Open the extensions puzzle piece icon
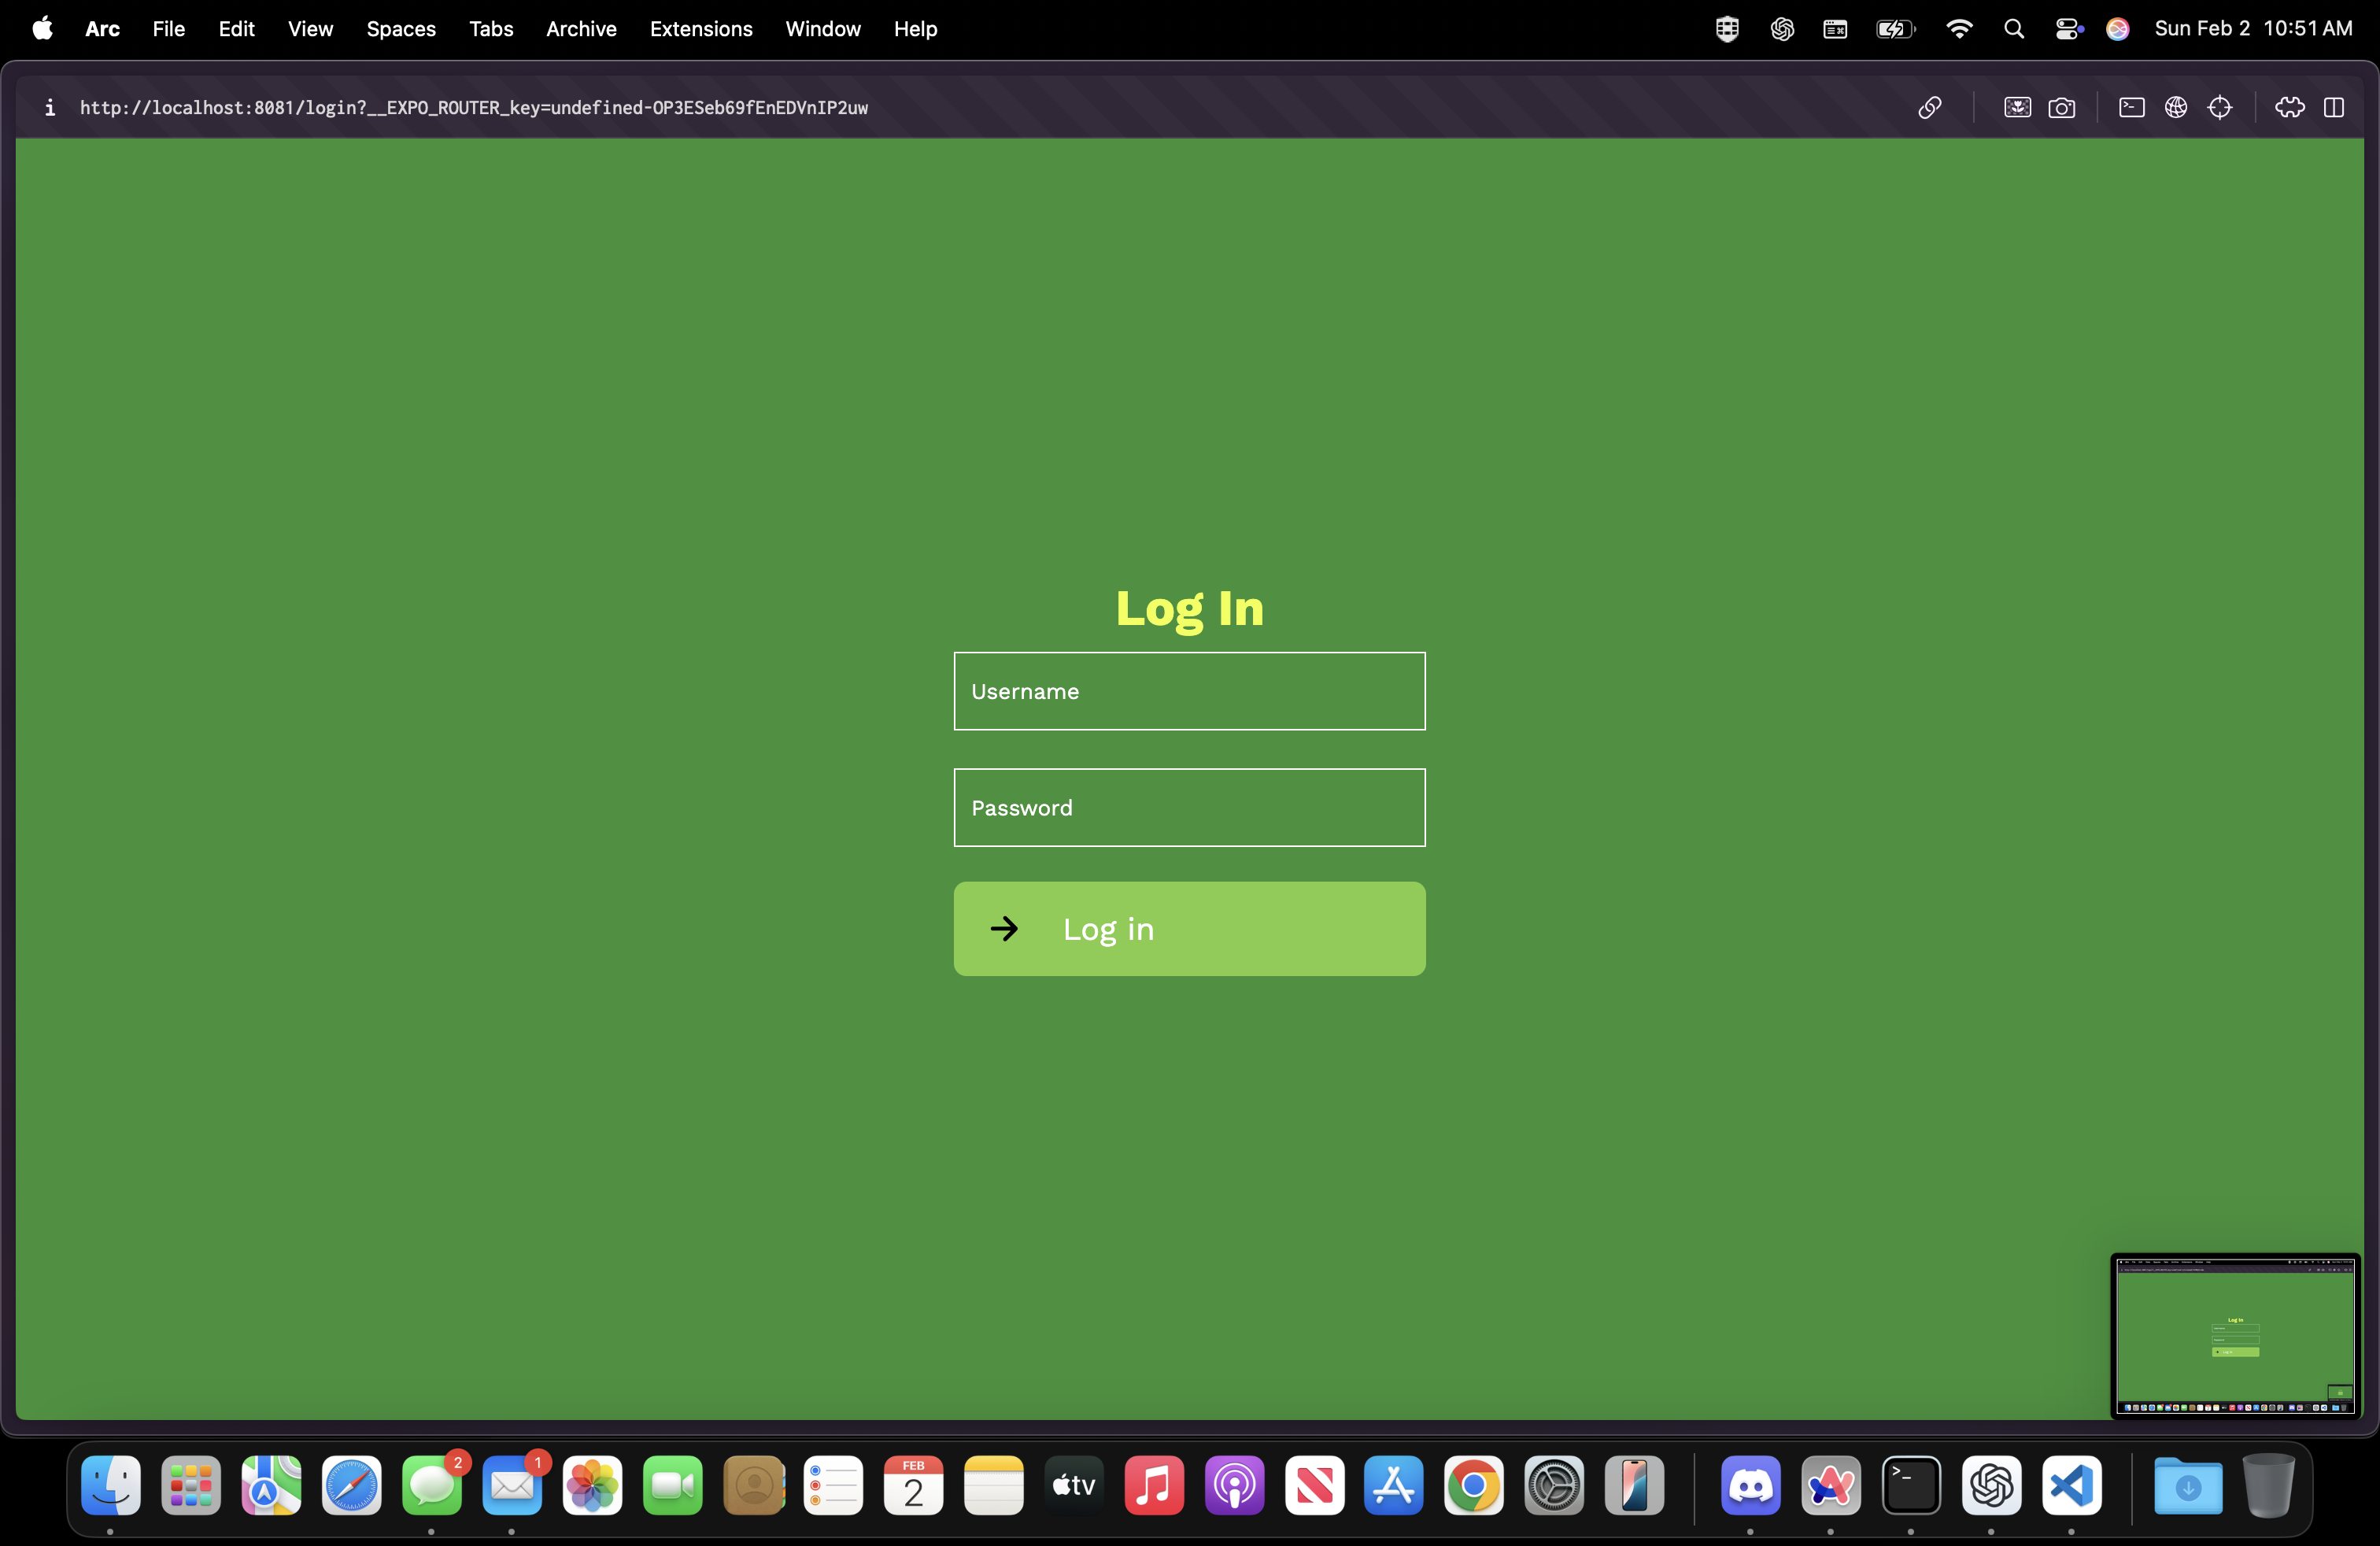The image size is (2380, 1546). (2289, 107)
